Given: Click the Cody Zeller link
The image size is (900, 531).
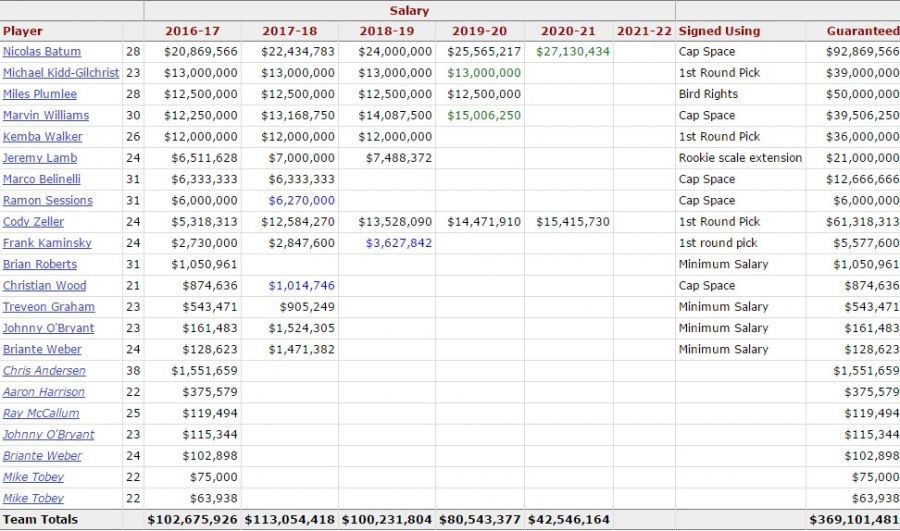Looking at the screenshot, I should pos(33,222).
